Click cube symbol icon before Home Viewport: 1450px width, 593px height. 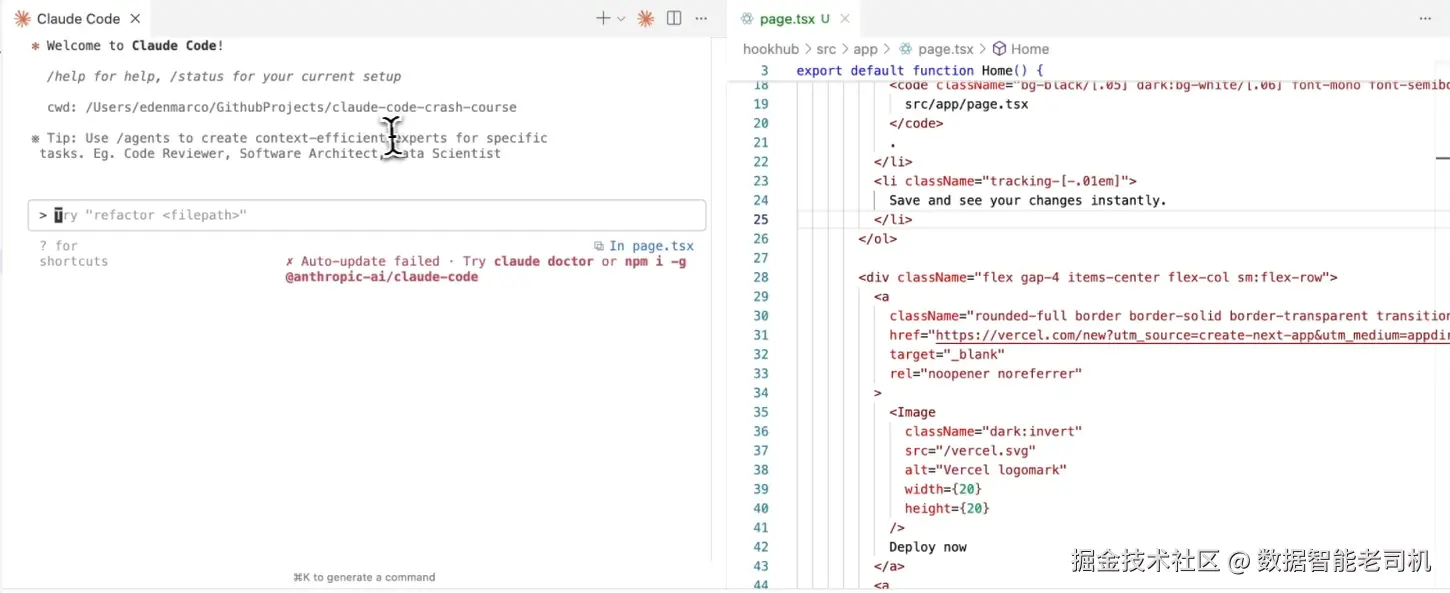(998, 49)
